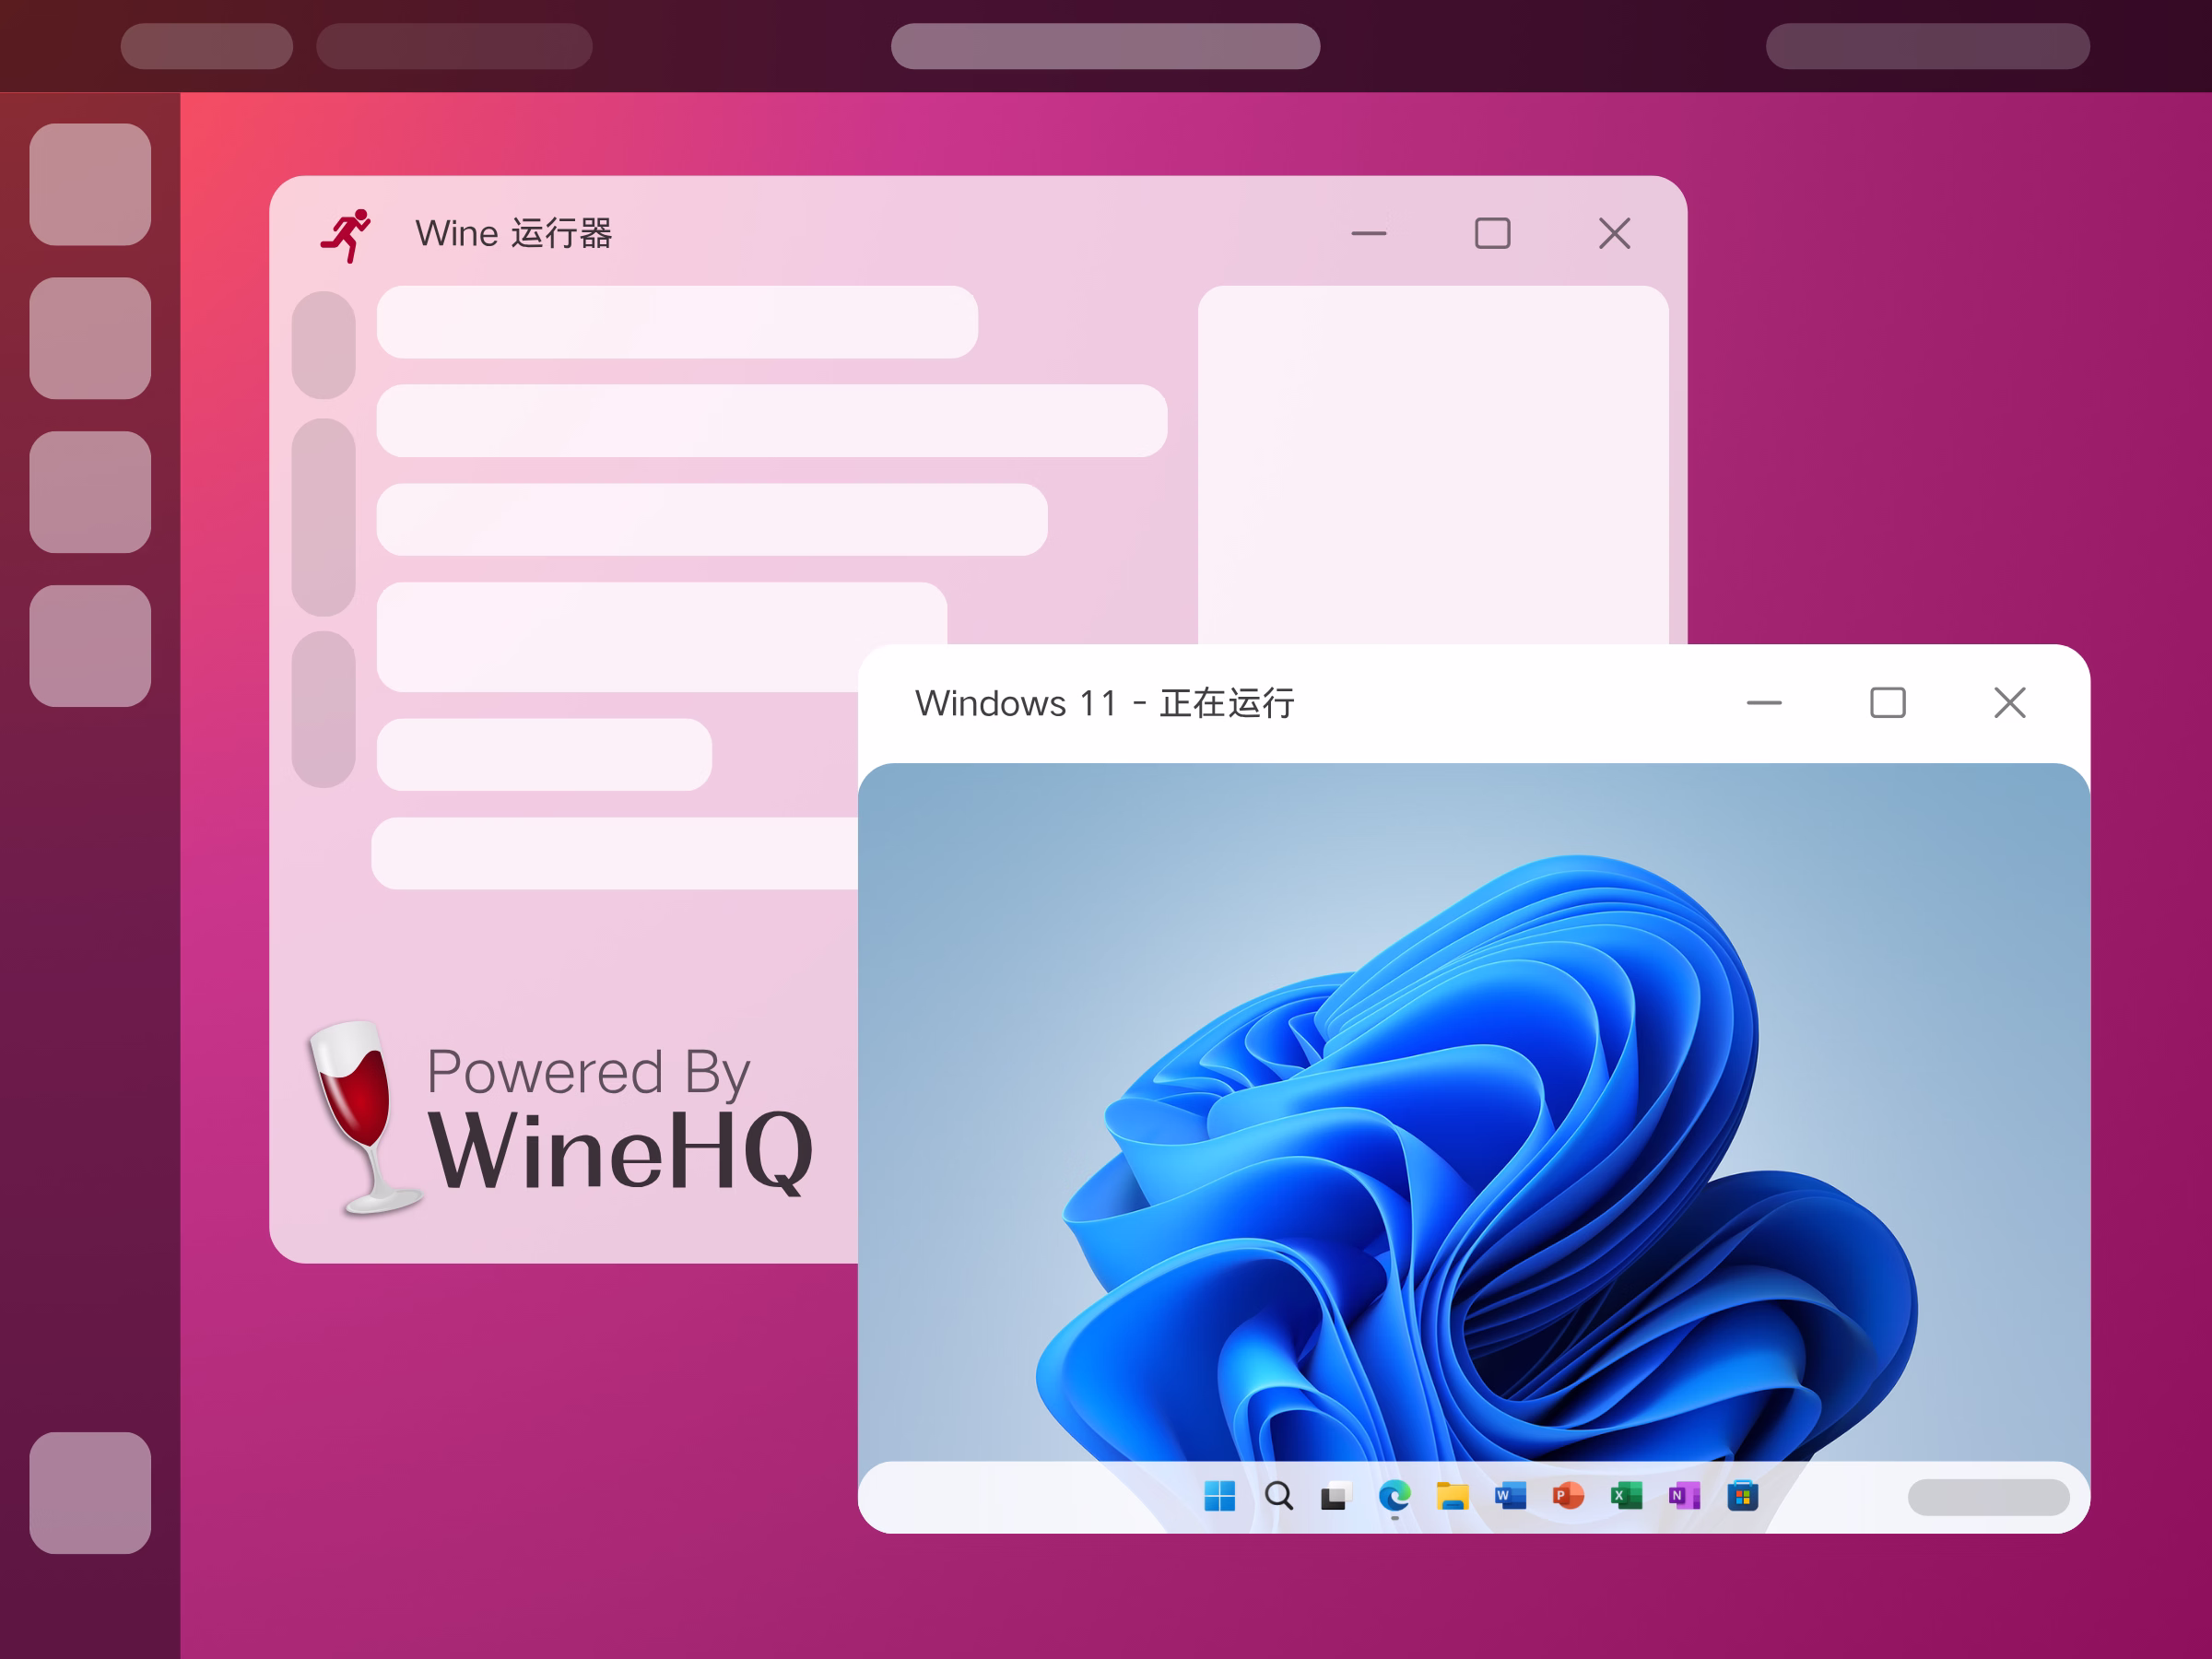Screen dimensions: 2212x1659
Task: Click the Windows 11 bloom wallpaper desktop
Action: (x=1474, y=1110)
